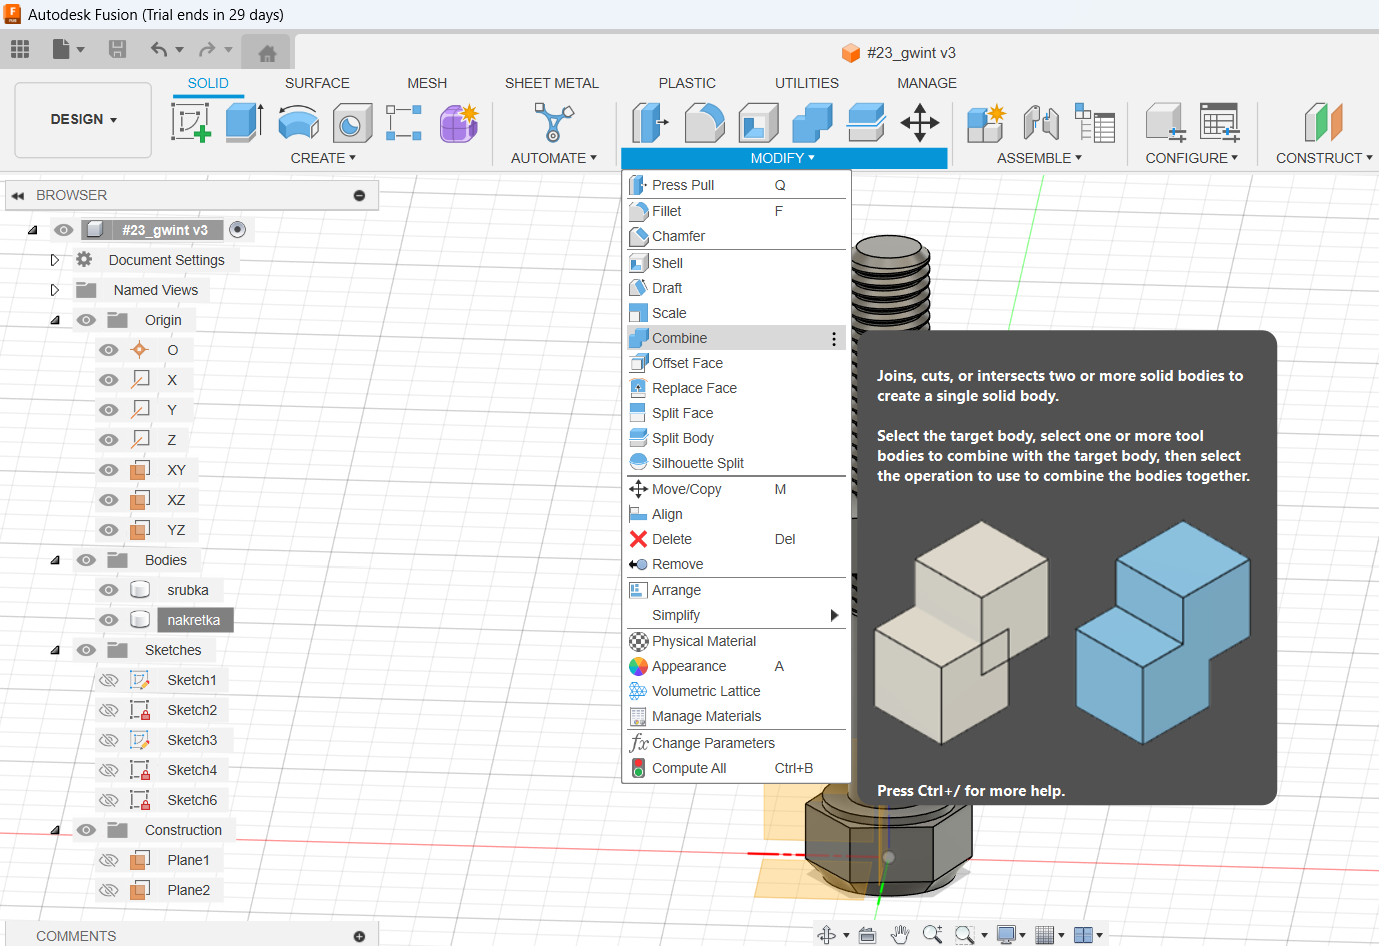
Task: Click the Pan hand navigation icon
Action: pos(900,935)
